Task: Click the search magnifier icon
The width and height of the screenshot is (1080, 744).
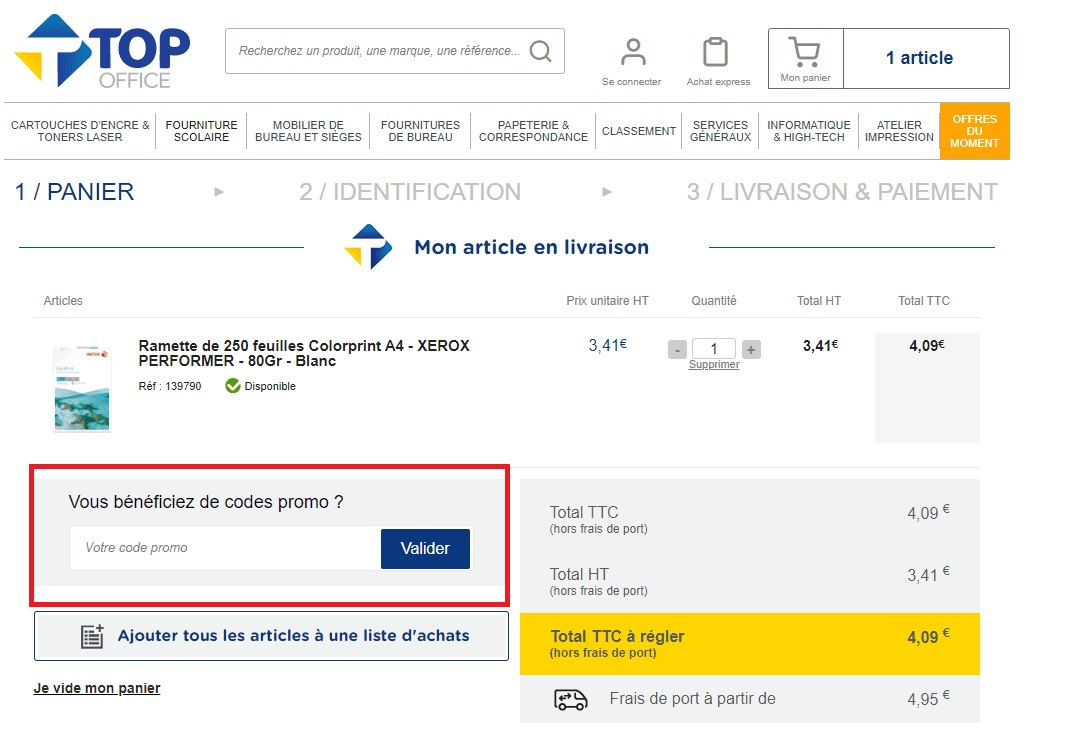Action: [x=541, y=51]
